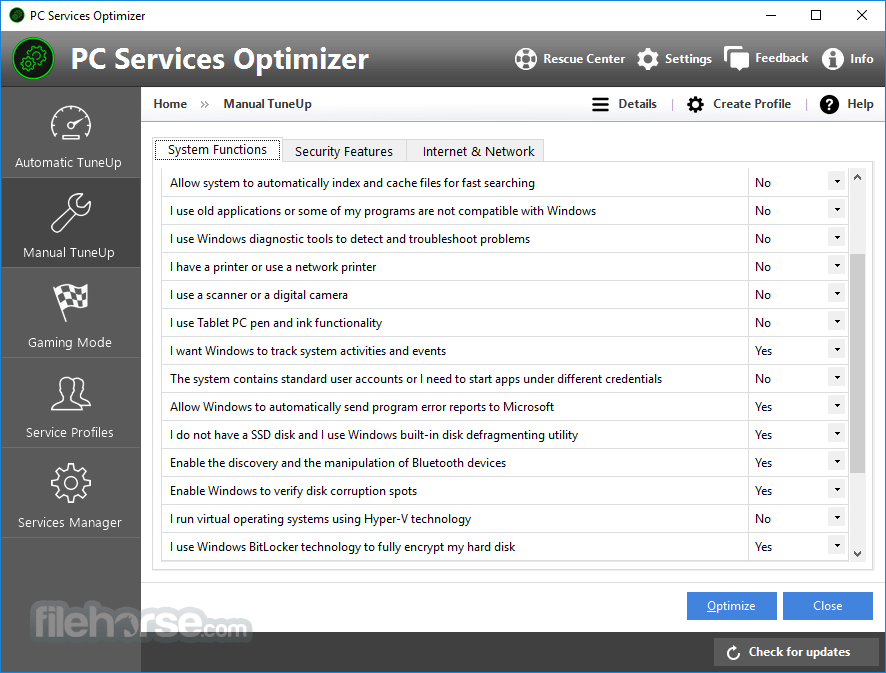Select row about BitLocker hard disk encryption

click(504, 547)
